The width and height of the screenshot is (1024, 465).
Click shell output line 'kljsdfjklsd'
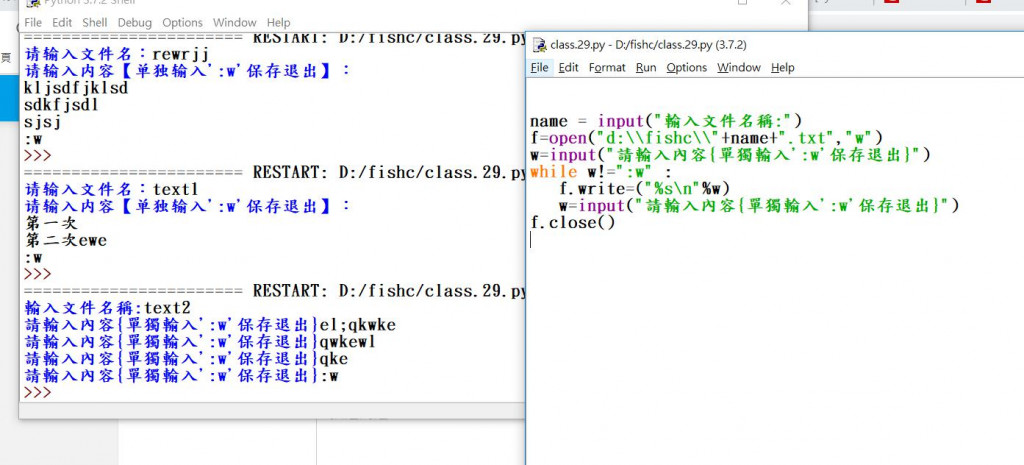[x=76, y=88]
